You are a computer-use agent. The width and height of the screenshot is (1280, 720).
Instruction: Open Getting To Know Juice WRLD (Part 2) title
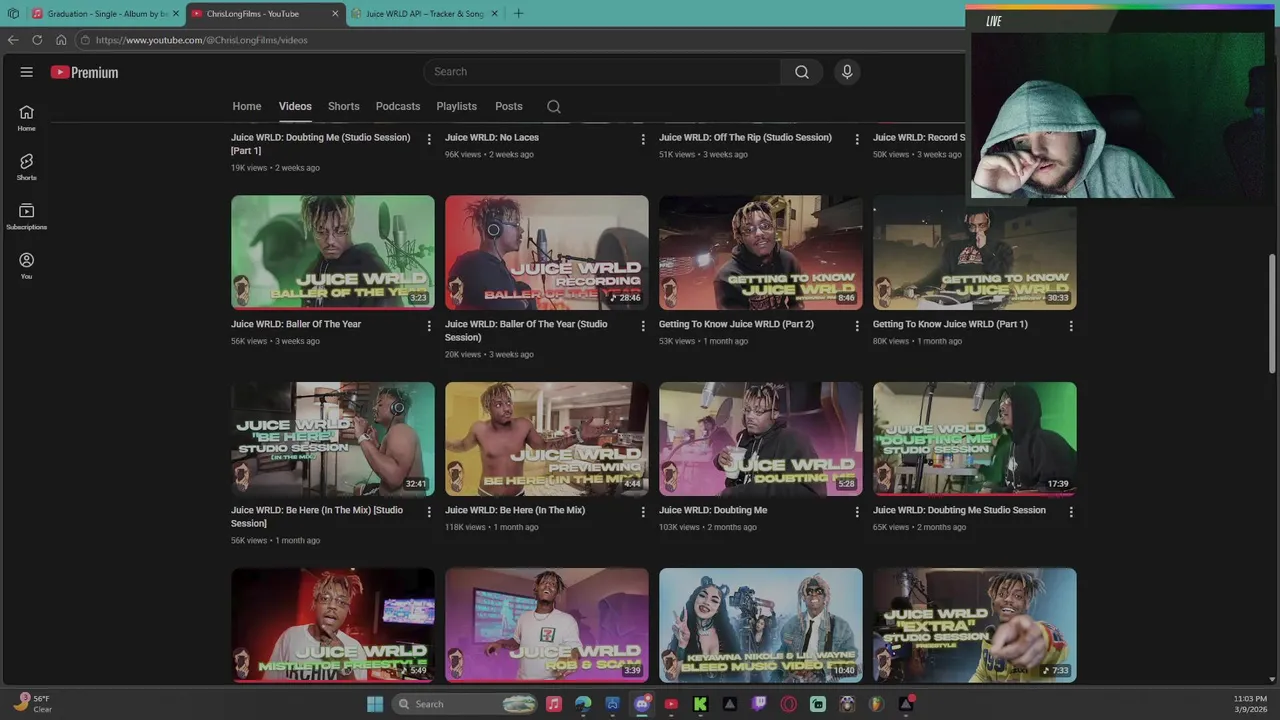(x=736, y=324)
